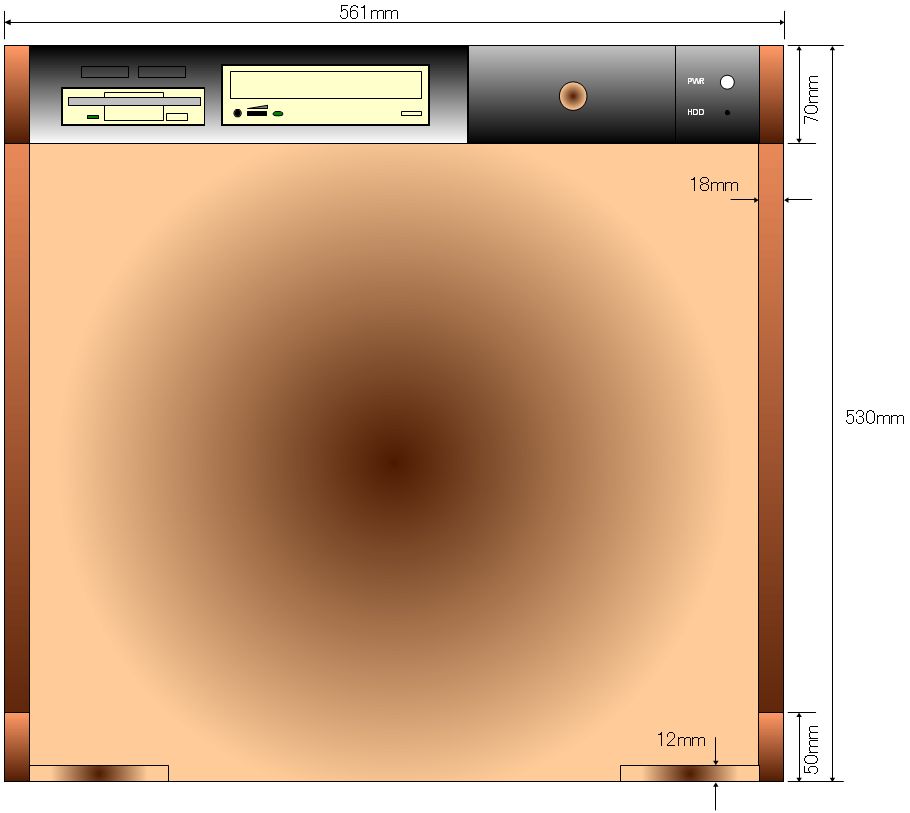Click the left dark slot above floppy drive
Image resolution: width=910 pixels, height=813 pixels.
coord(105,72)
